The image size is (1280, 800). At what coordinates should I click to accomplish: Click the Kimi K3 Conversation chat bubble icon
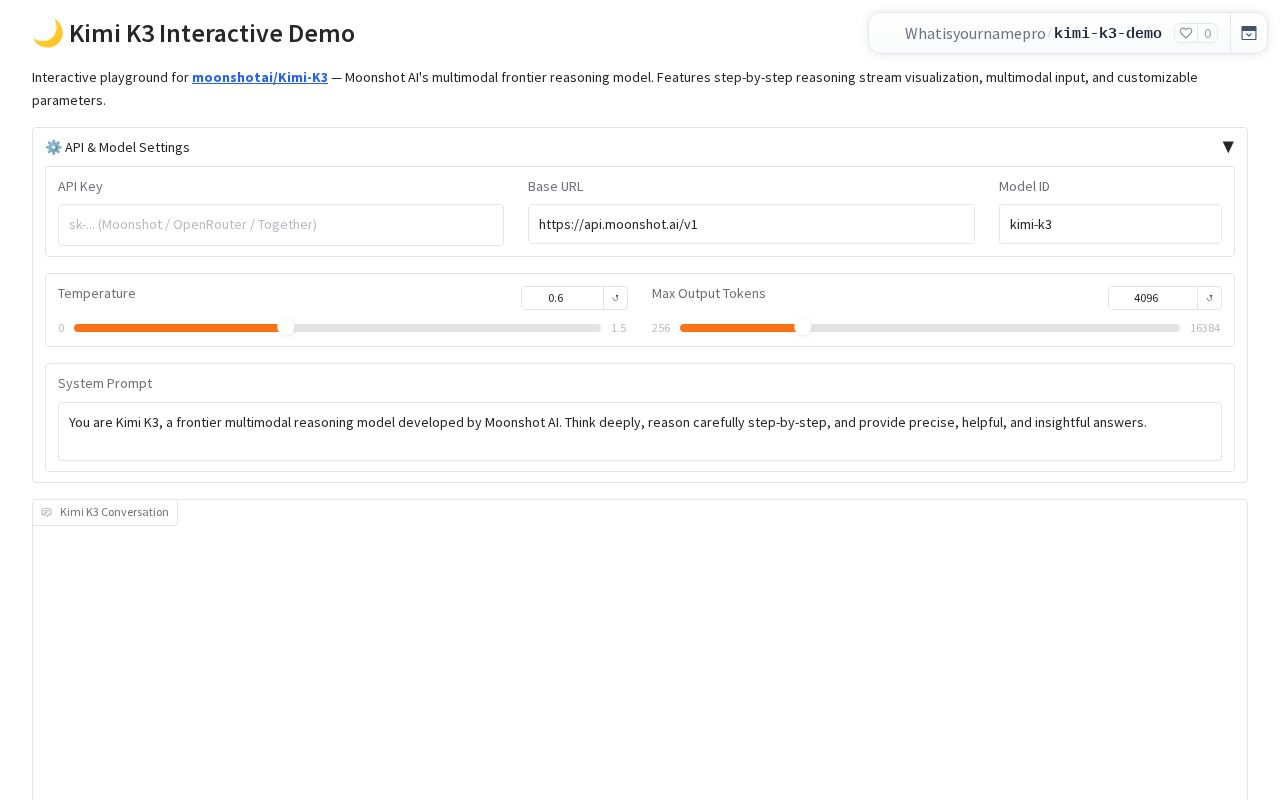(47, 512)
